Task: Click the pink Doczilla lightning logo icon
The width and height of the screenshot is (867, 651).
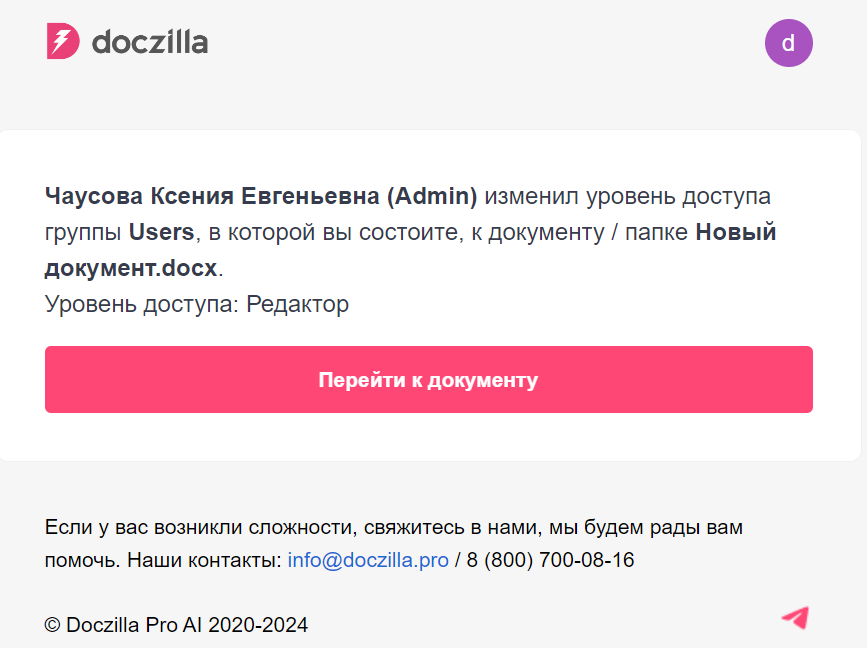Action: tap(63, 41)
